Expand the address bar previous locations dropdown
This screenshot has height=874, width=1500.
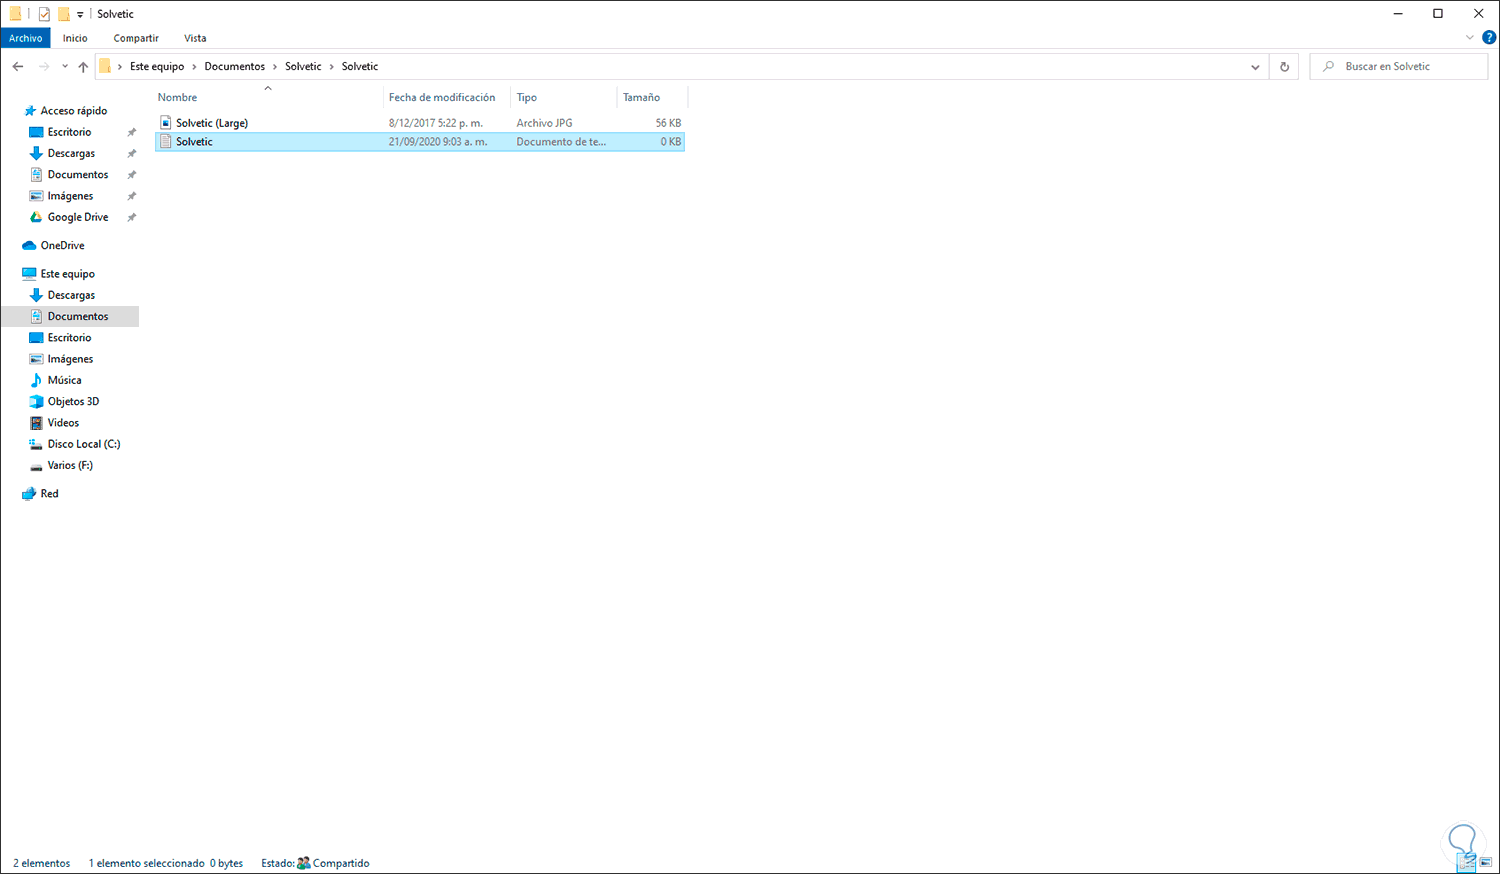tap(1255, 67)
